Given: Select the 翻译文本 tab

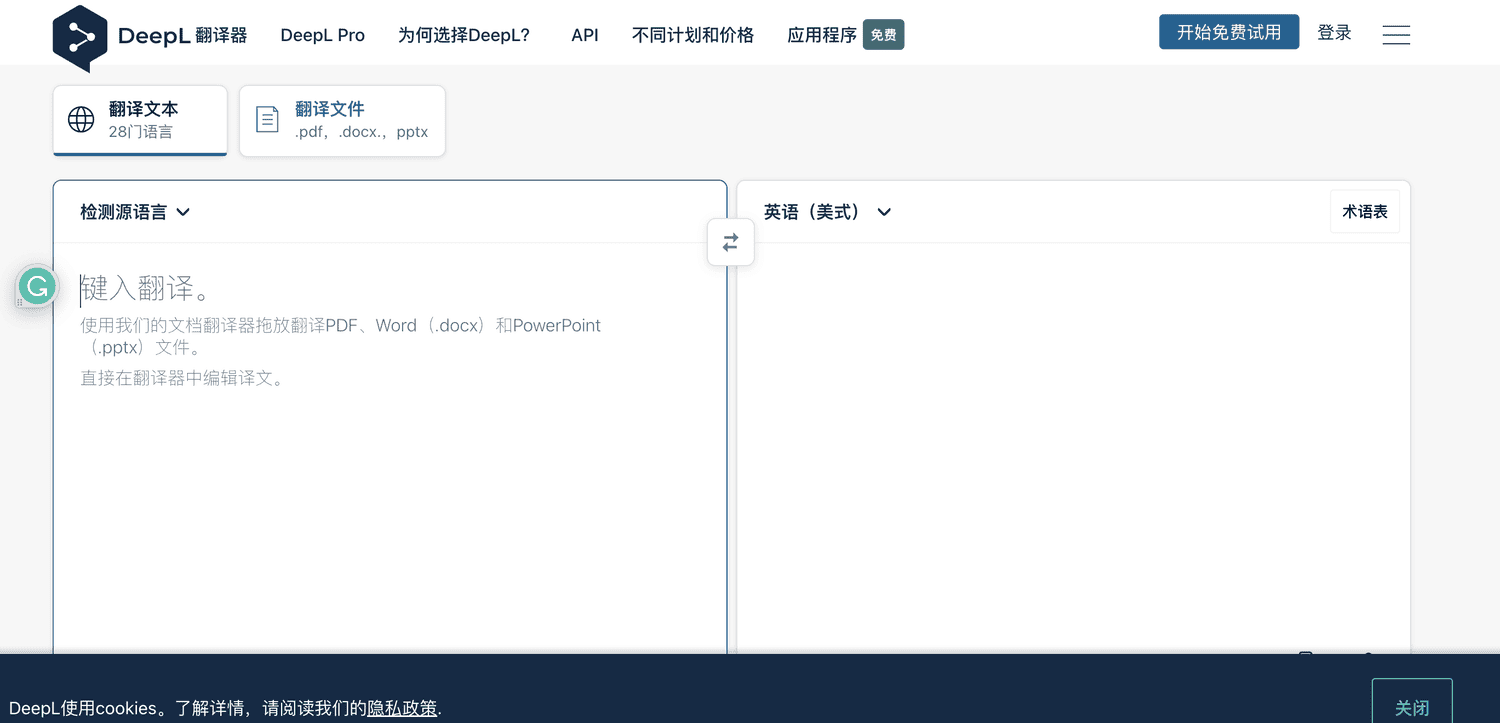Looking at the screenshot, I should (x=140, y=120).
